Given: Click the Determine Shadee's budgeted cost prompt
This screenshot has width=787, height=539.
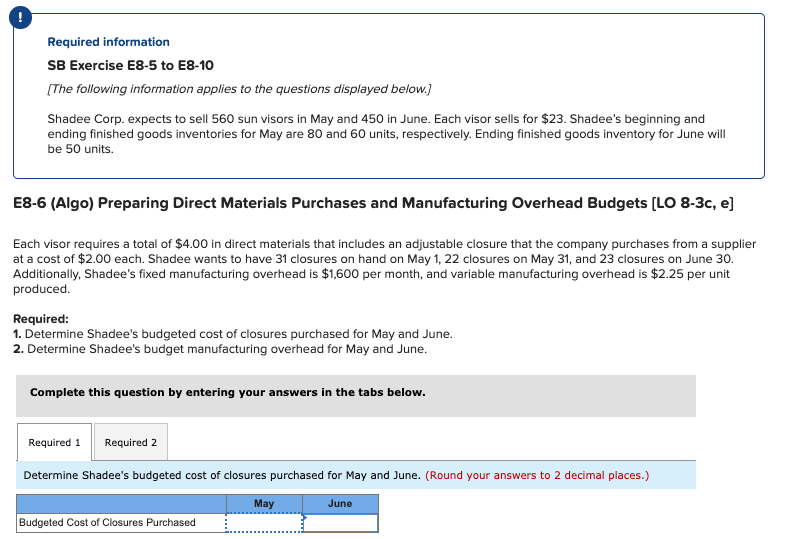Looking at the screenshot, I should coord(222,475).
